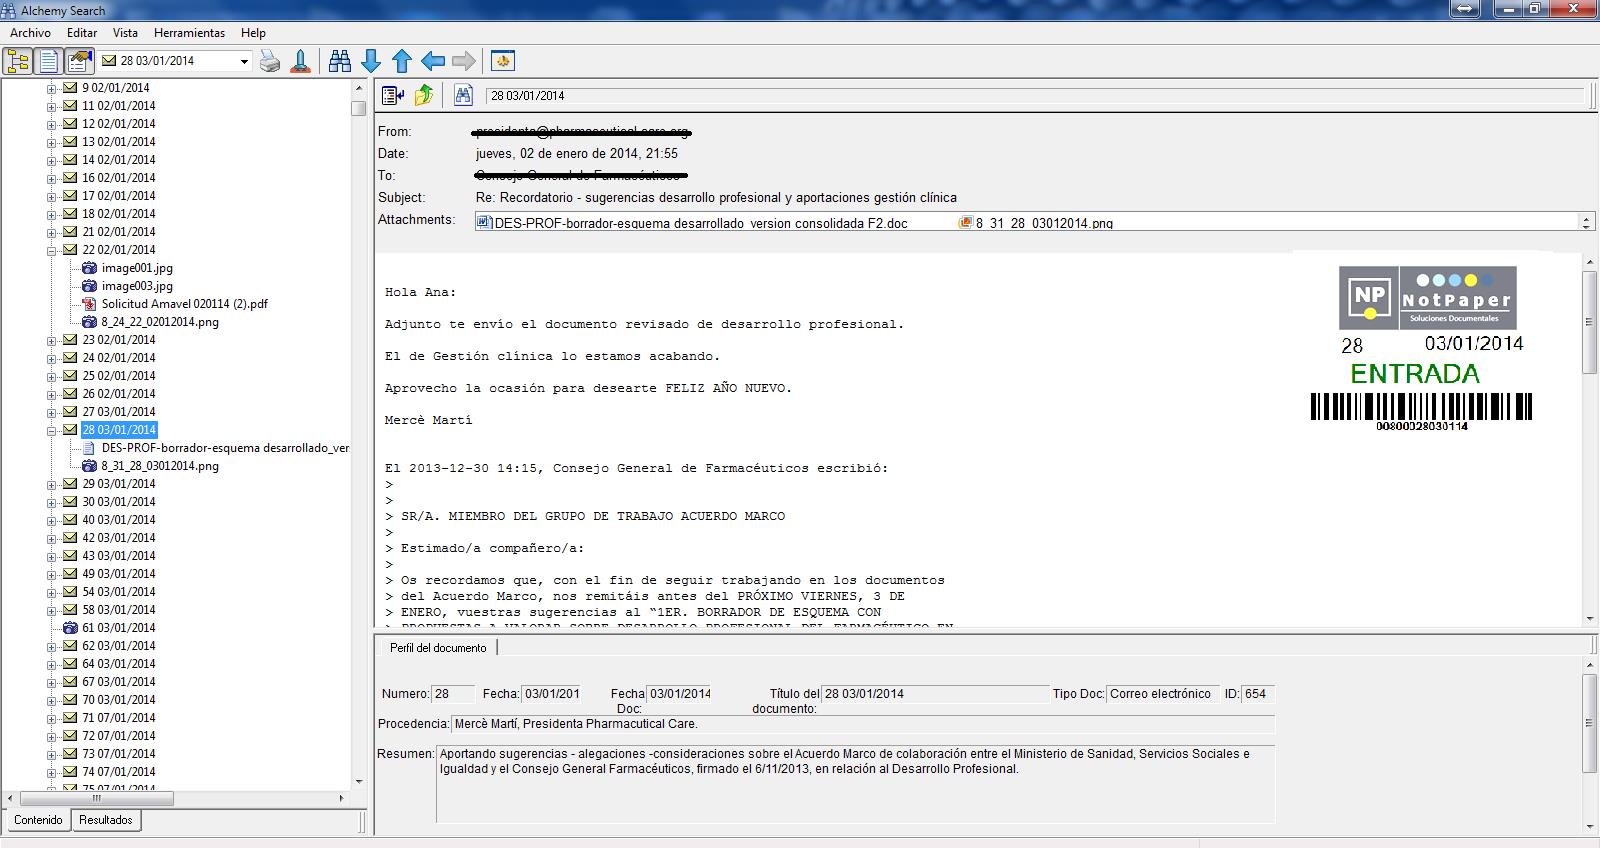Click the red stamp icon in toolbar
1600x848 pixels.
tap(300, 61)
